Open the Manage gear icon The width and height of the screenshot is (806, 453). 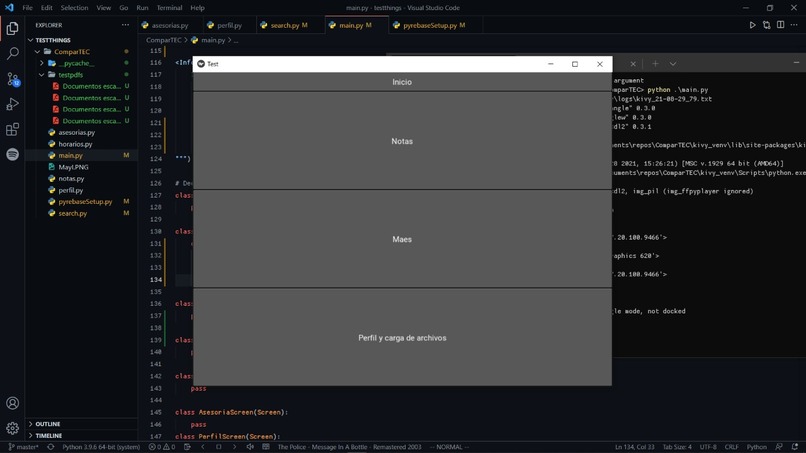coord(12,428)
